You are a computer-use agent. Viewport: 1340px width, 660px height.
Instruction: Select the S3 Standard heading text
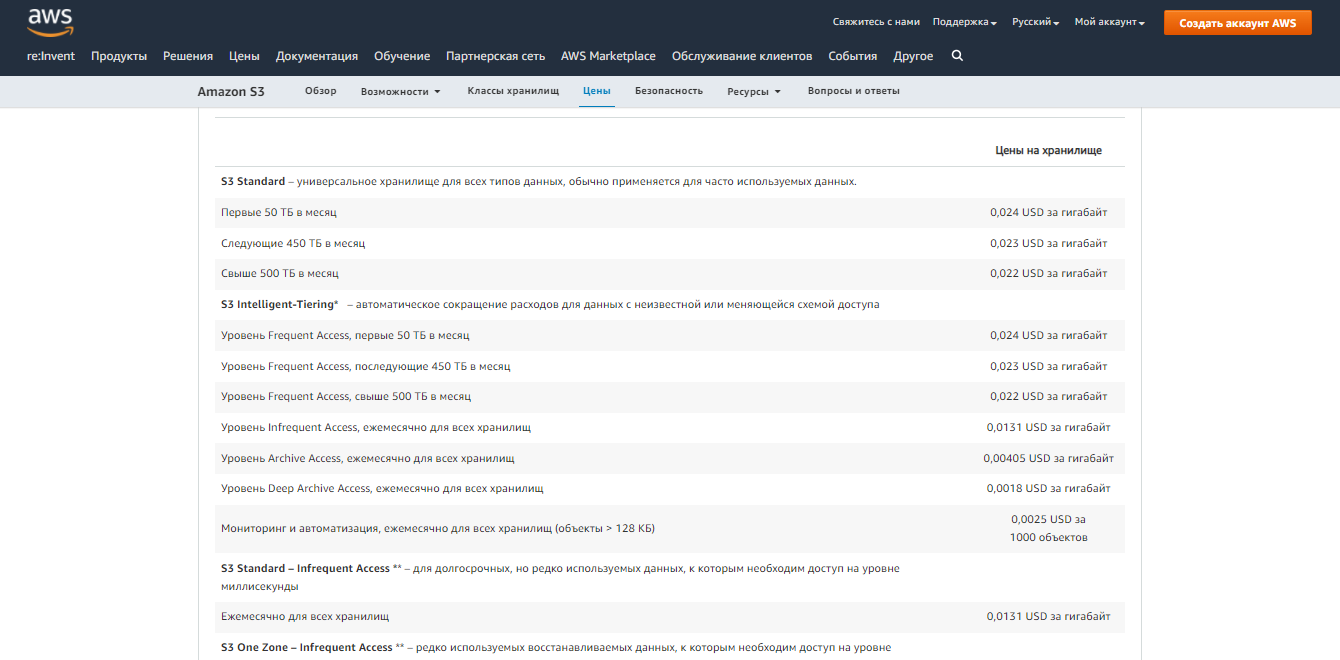253,182
